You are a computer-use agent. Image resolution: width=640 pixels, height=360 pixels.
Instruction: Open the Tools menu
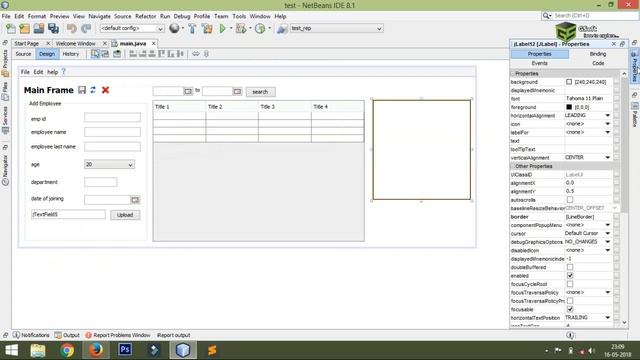[x=239, y=16]
